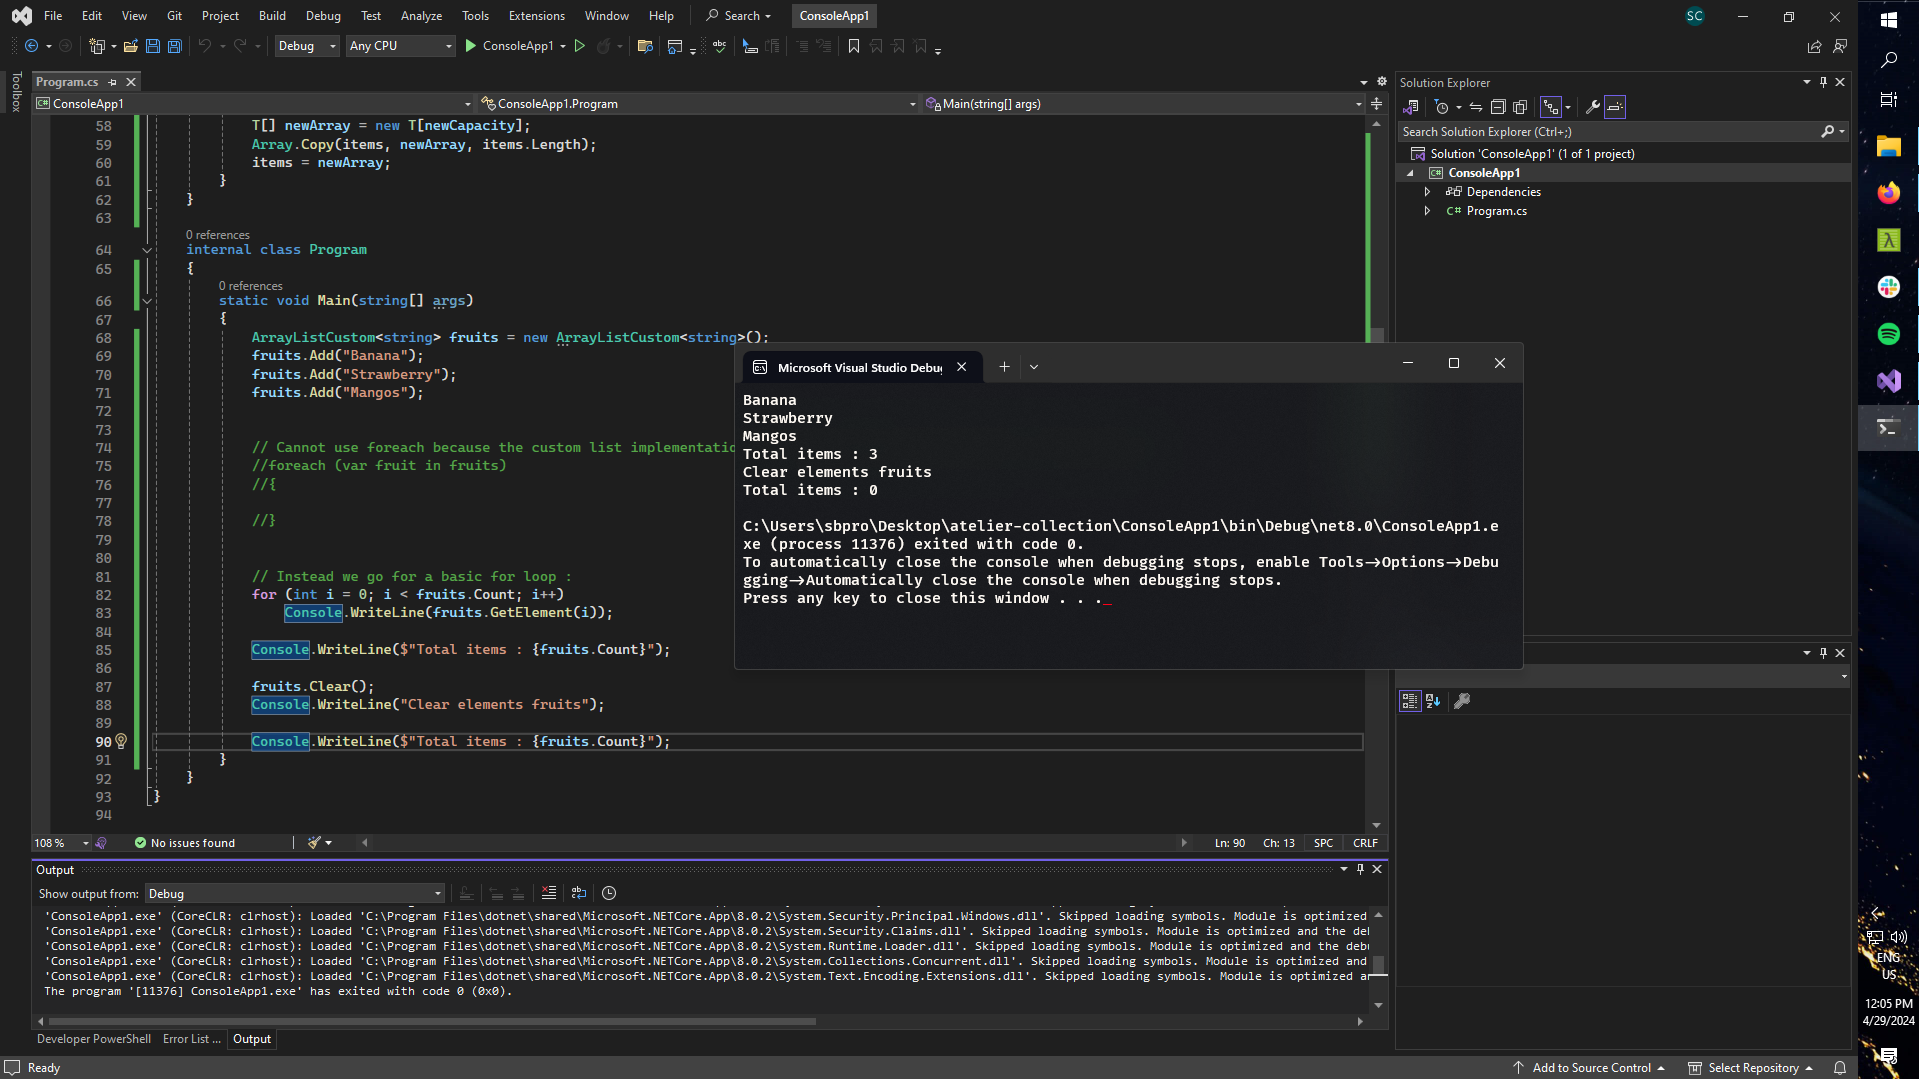This screenshot has width=1919, height=1079.
Task: Switch to the Error List tab
Action: (x=191, y=1038)
